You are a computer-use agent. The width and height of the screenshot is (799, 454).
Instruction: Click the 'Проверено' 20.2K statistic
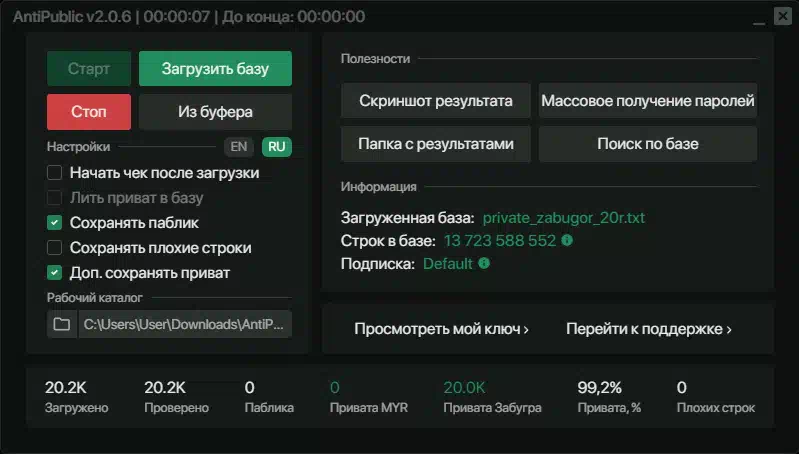(176, 397)
